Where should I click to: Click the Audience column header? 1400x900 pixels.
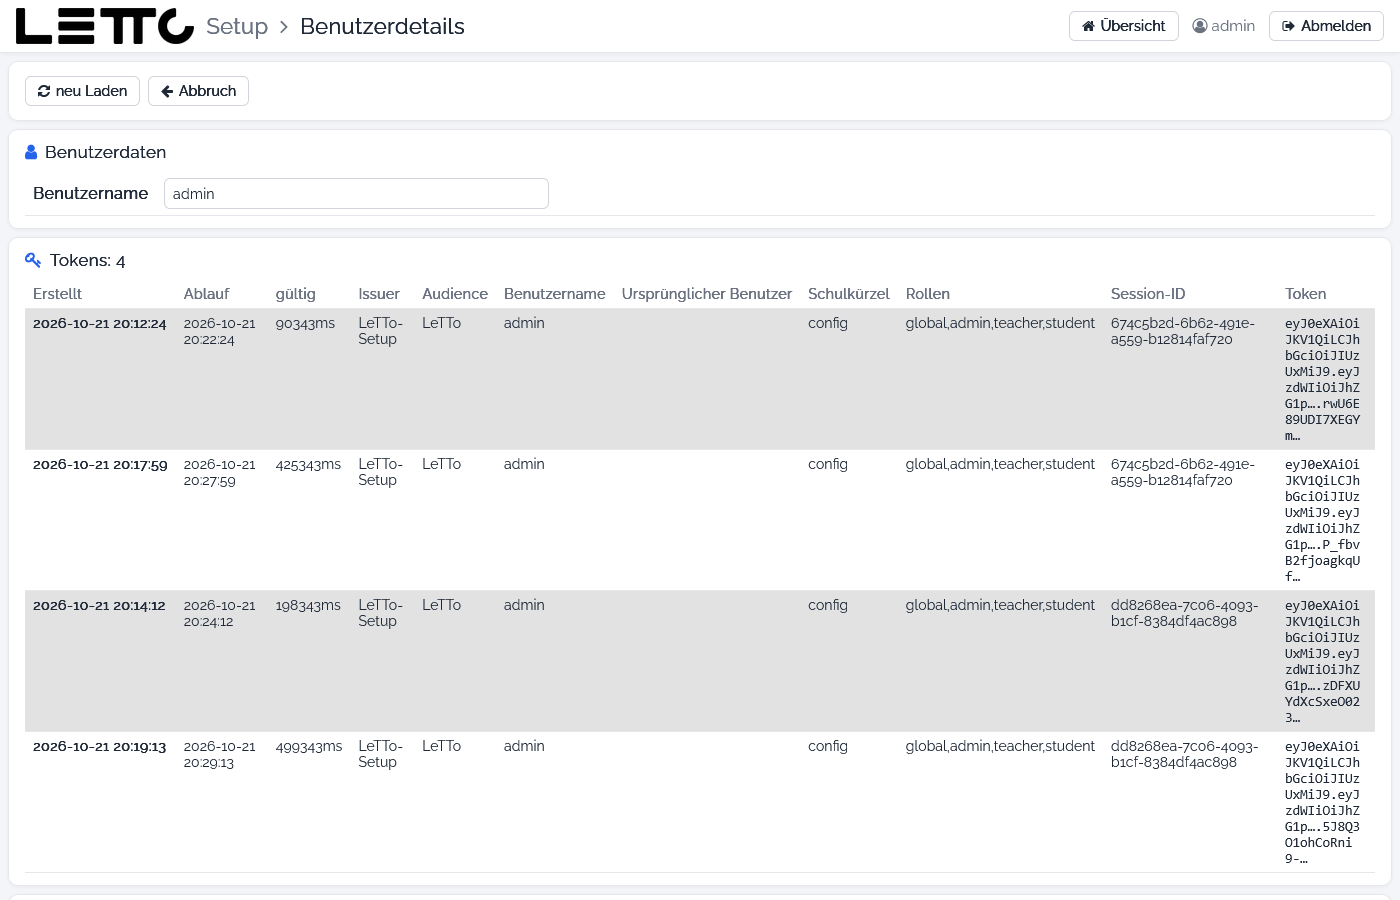tap(455, 294)
